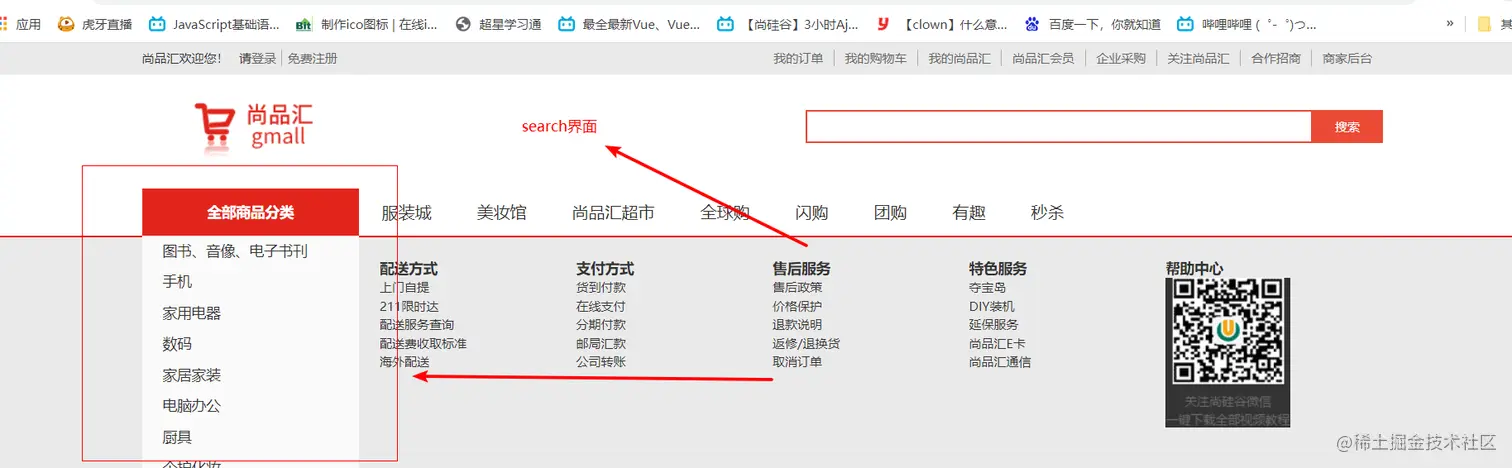Open the 尚硅谷 3小时Aj bookmark
The image size is (1512, 468).
click(x=788, y=24)
